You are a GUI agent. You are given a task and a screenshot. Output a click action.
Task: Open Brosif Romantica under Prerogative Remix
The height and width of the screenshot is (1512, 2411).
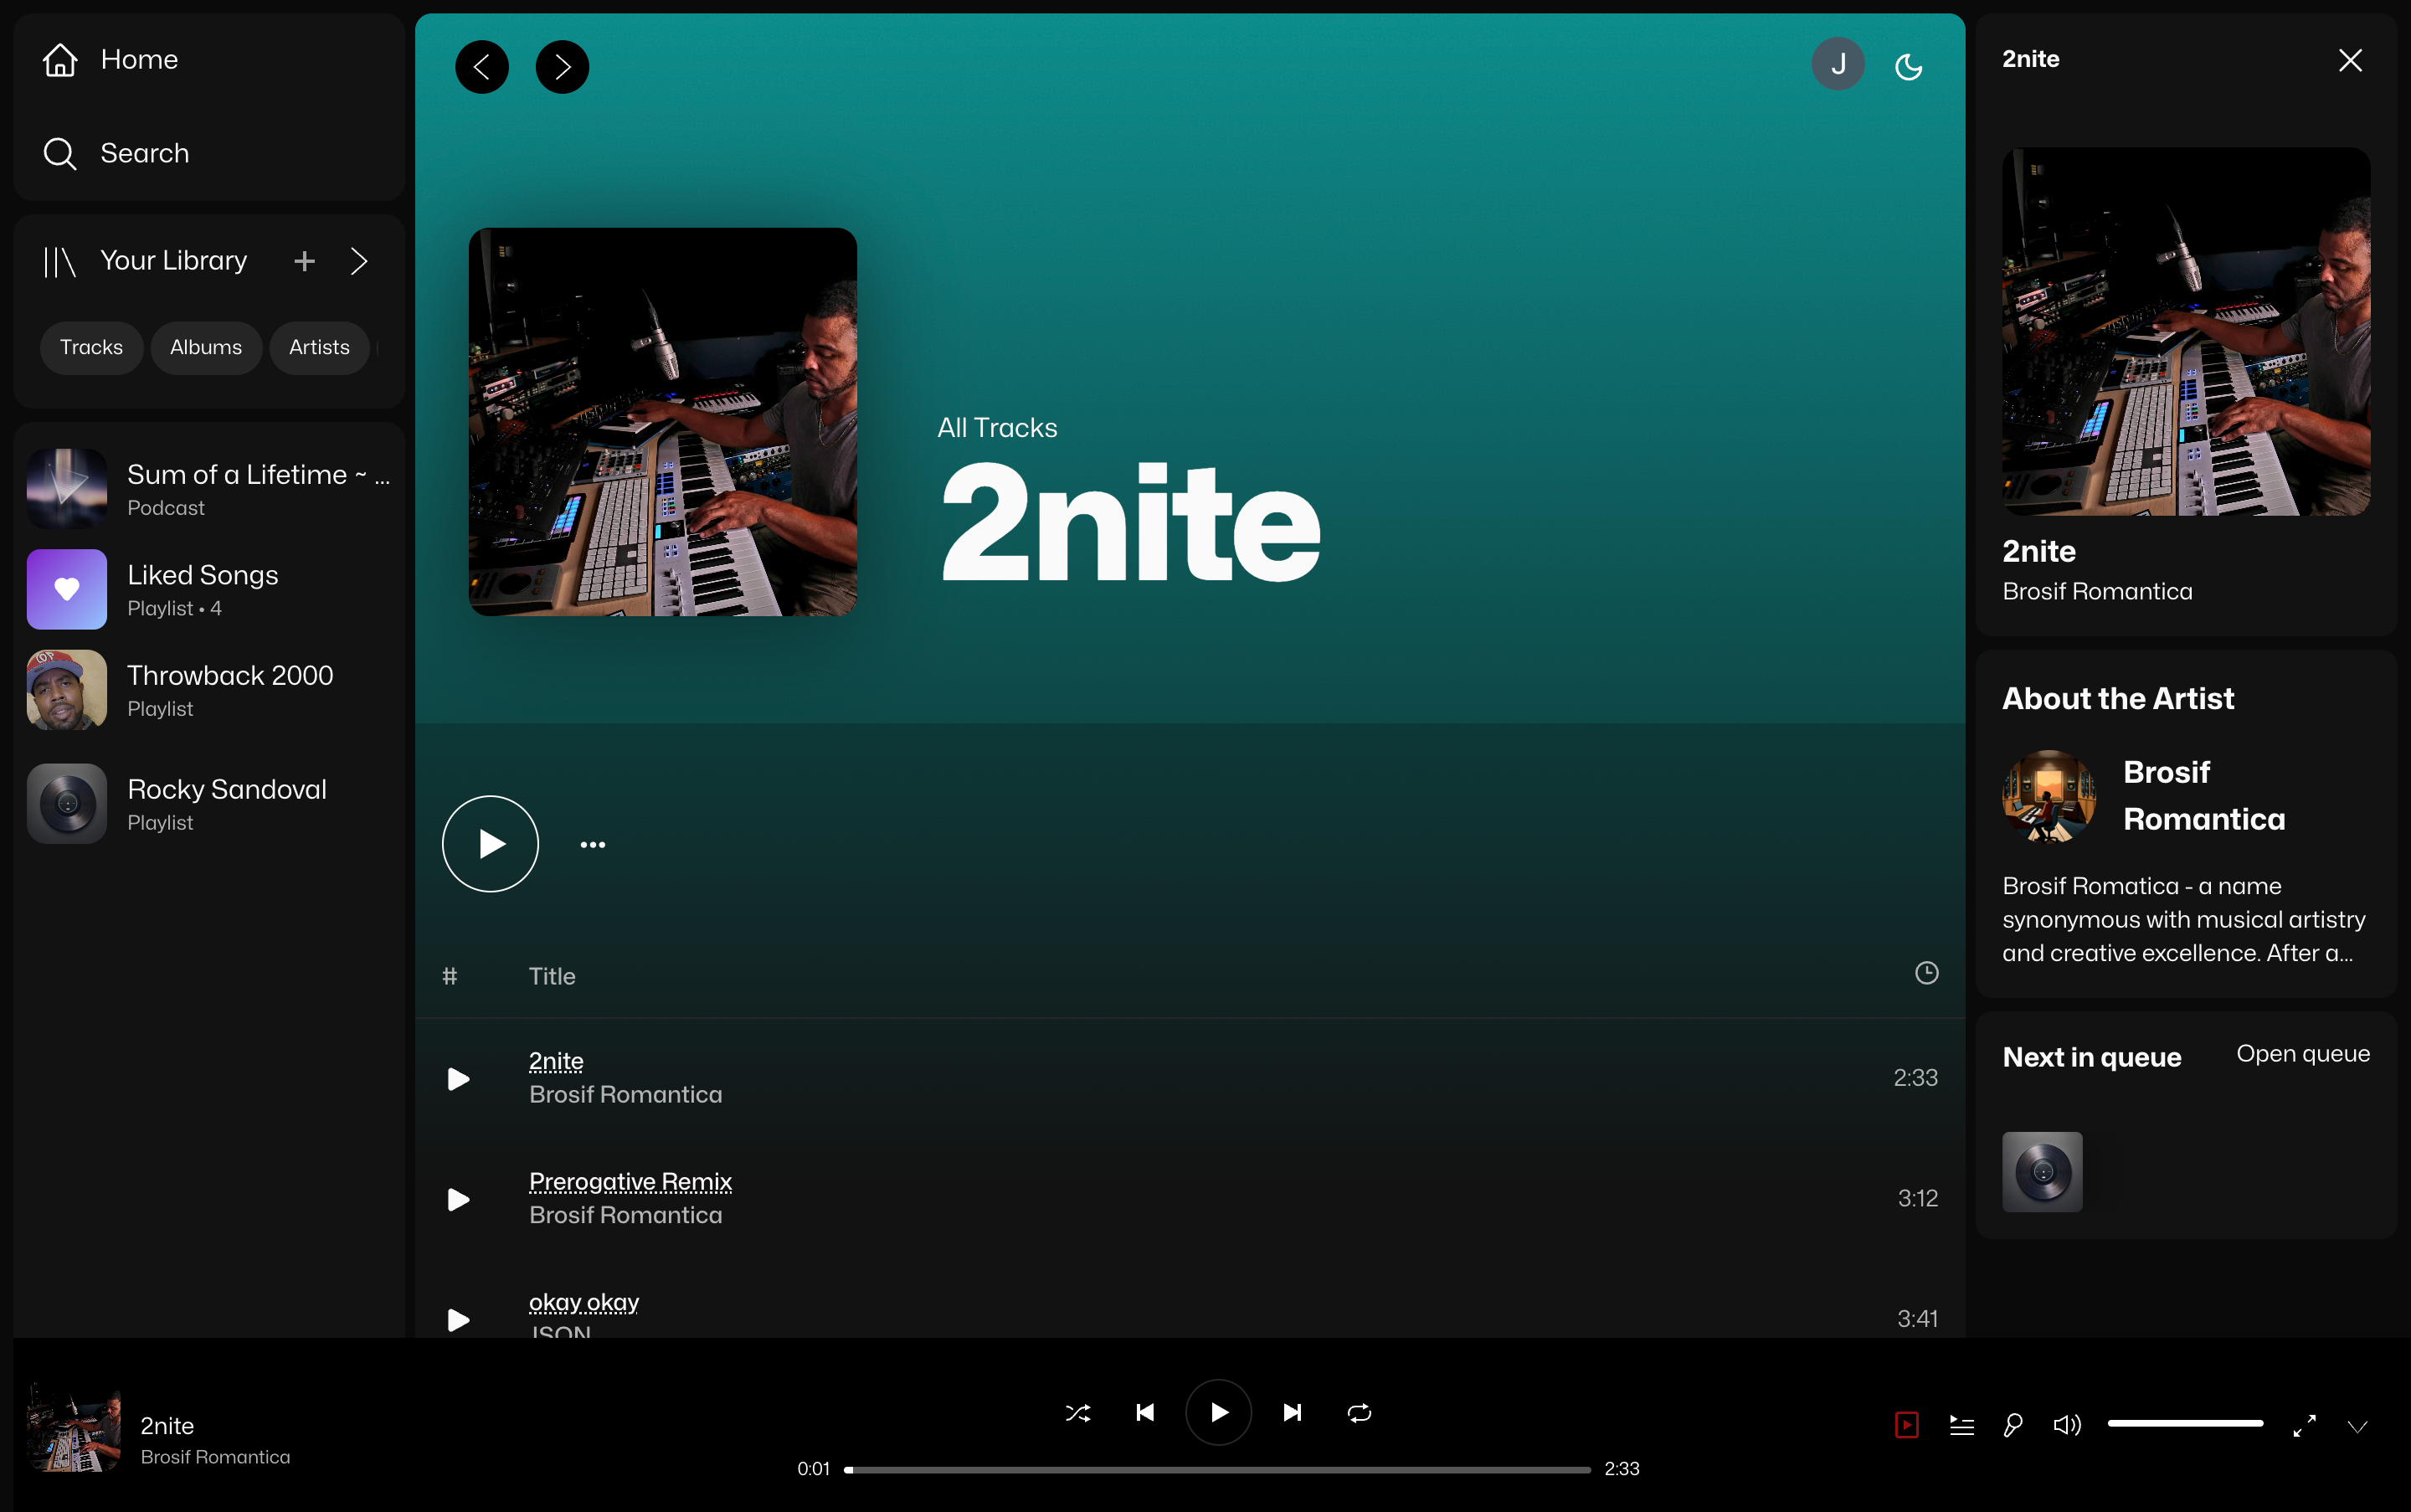pyautogui.click(x=625, y=1215)
